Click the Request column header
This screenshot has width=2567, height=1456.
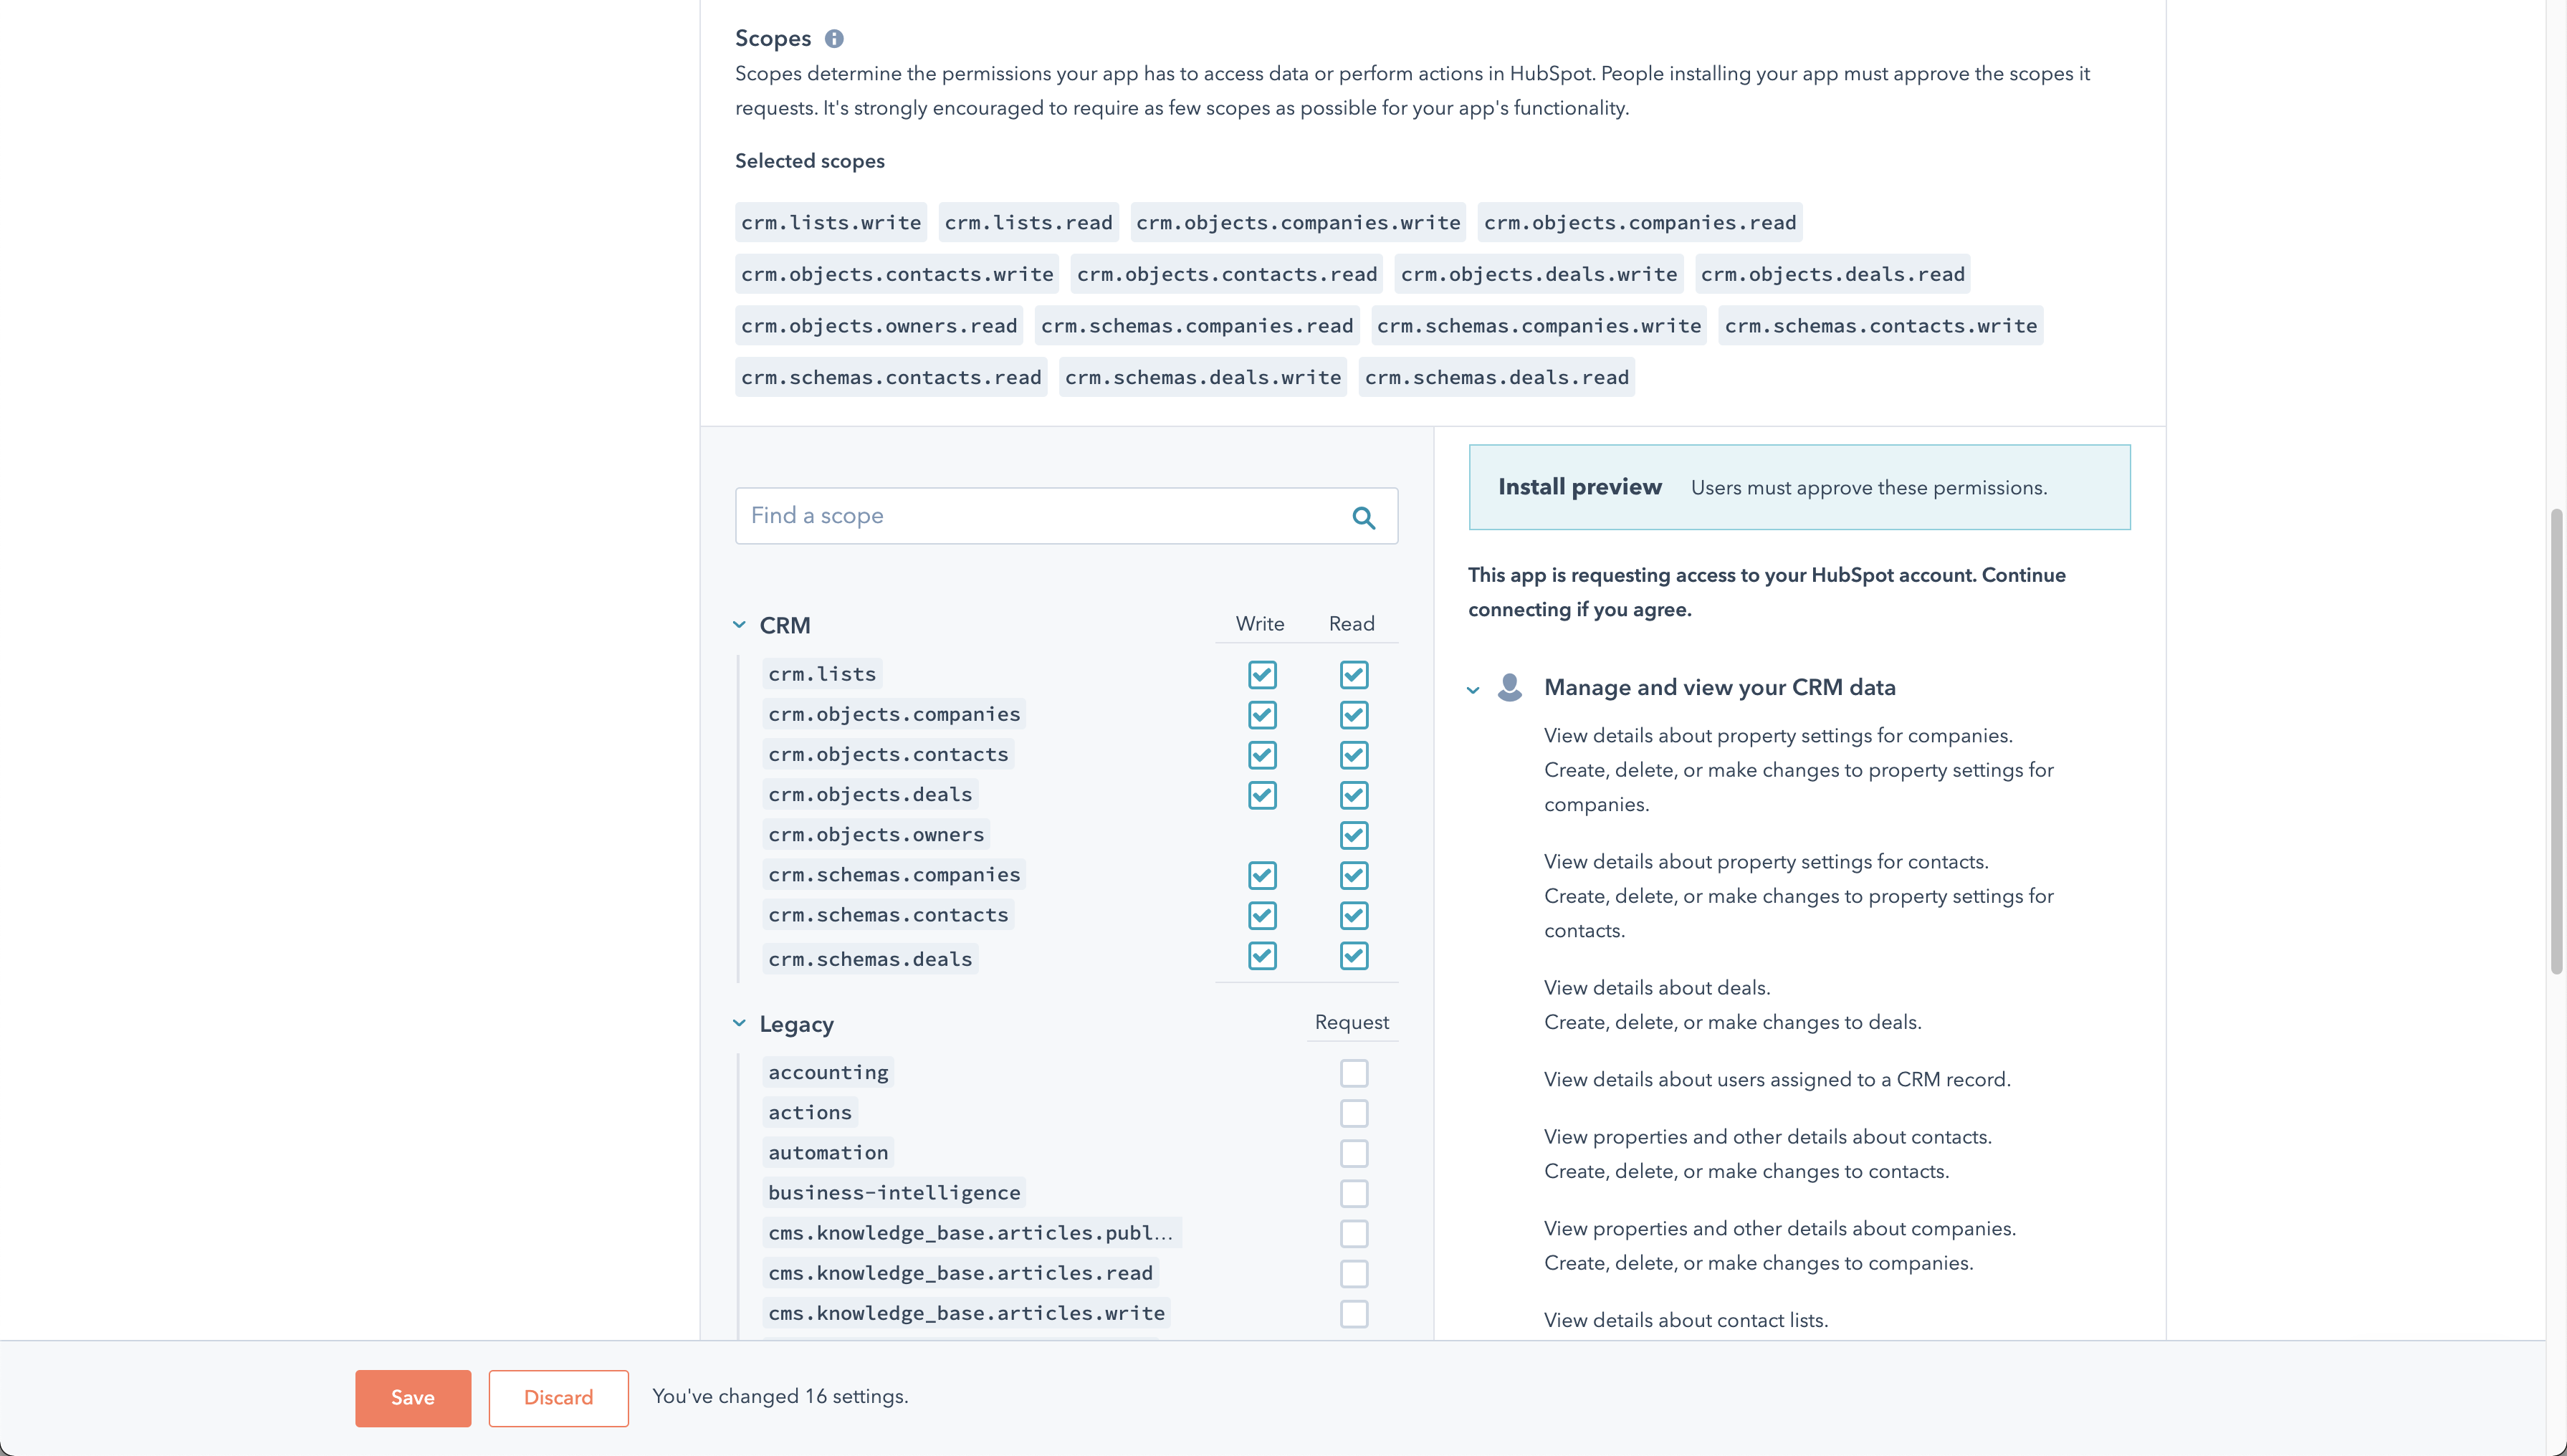point(1352,1022)
